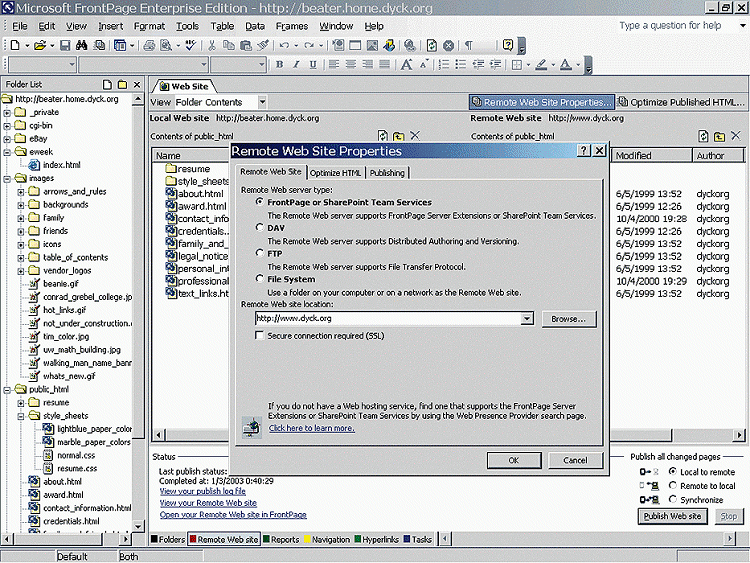
Task: Click the Remote Web site location field
Action: tap(388, 319)
